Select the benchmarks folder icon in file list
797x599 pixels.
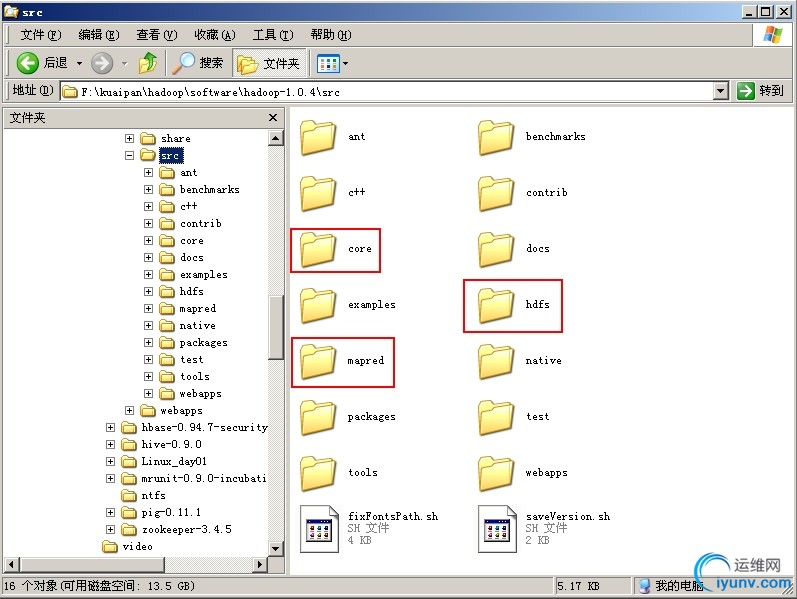pos(496,137)
